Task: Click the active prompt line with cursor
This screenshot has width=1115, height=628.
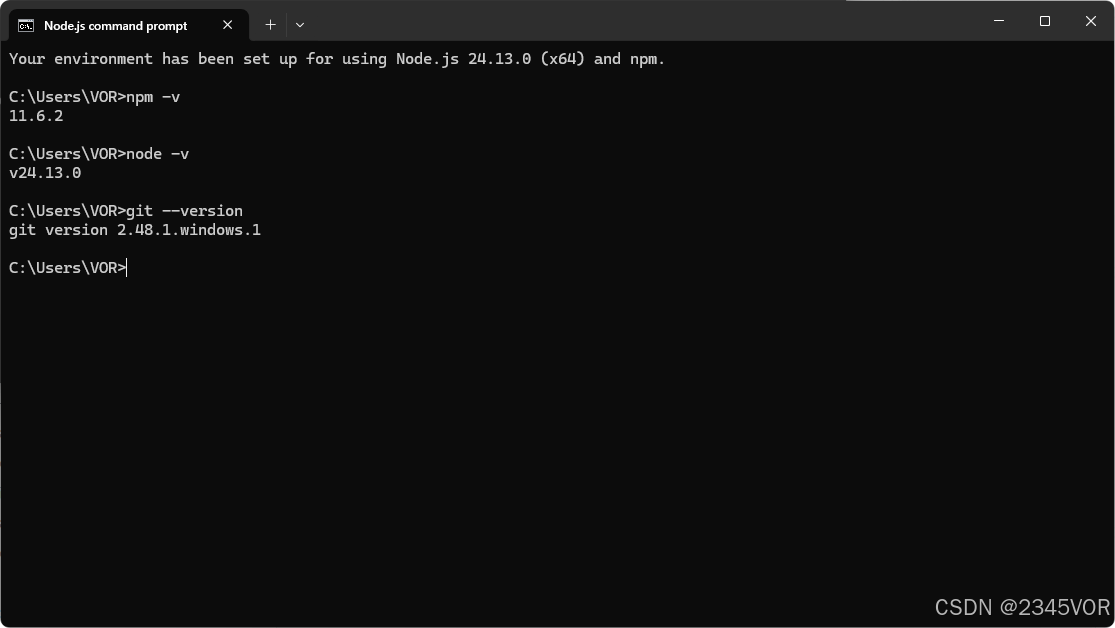Action: (68, 268)
